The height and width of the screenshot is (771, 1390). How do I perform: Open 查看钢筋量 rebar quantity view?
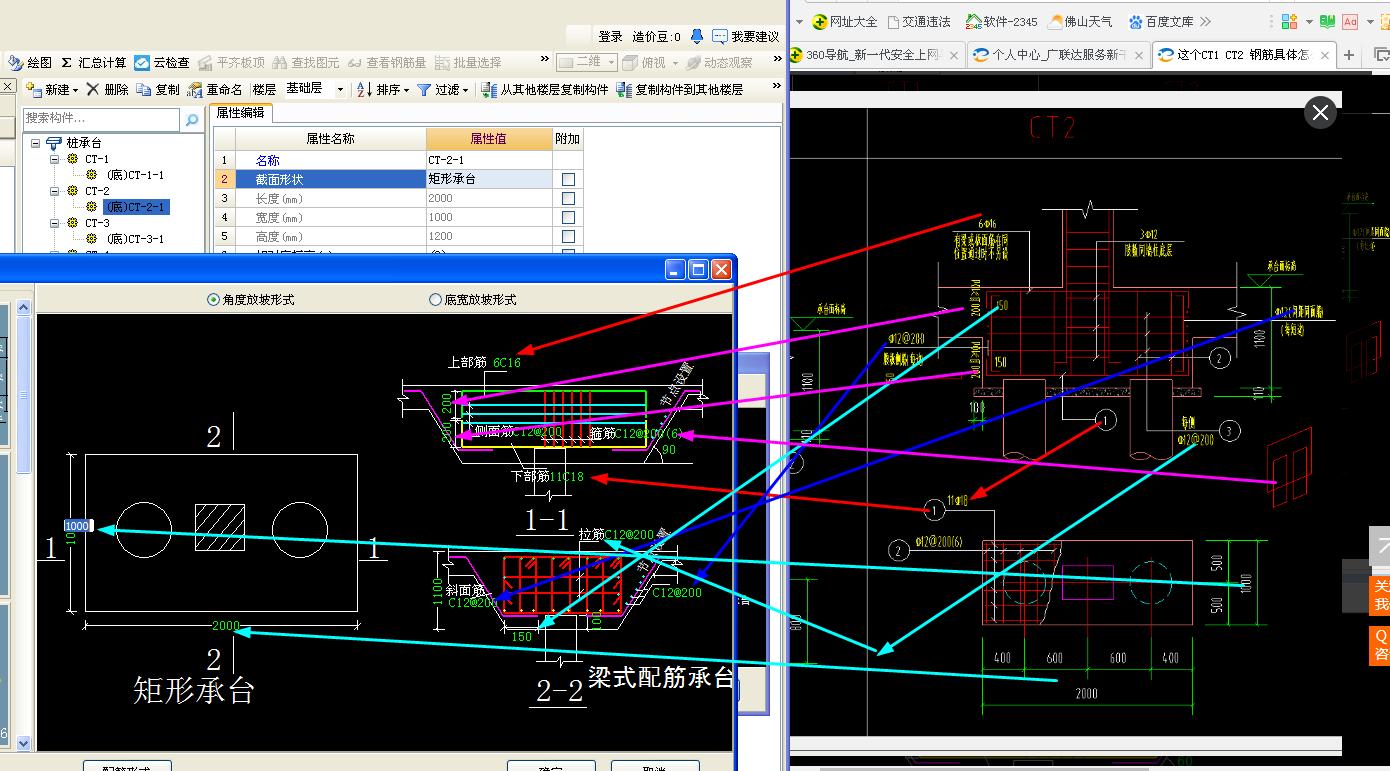[386, 62]
